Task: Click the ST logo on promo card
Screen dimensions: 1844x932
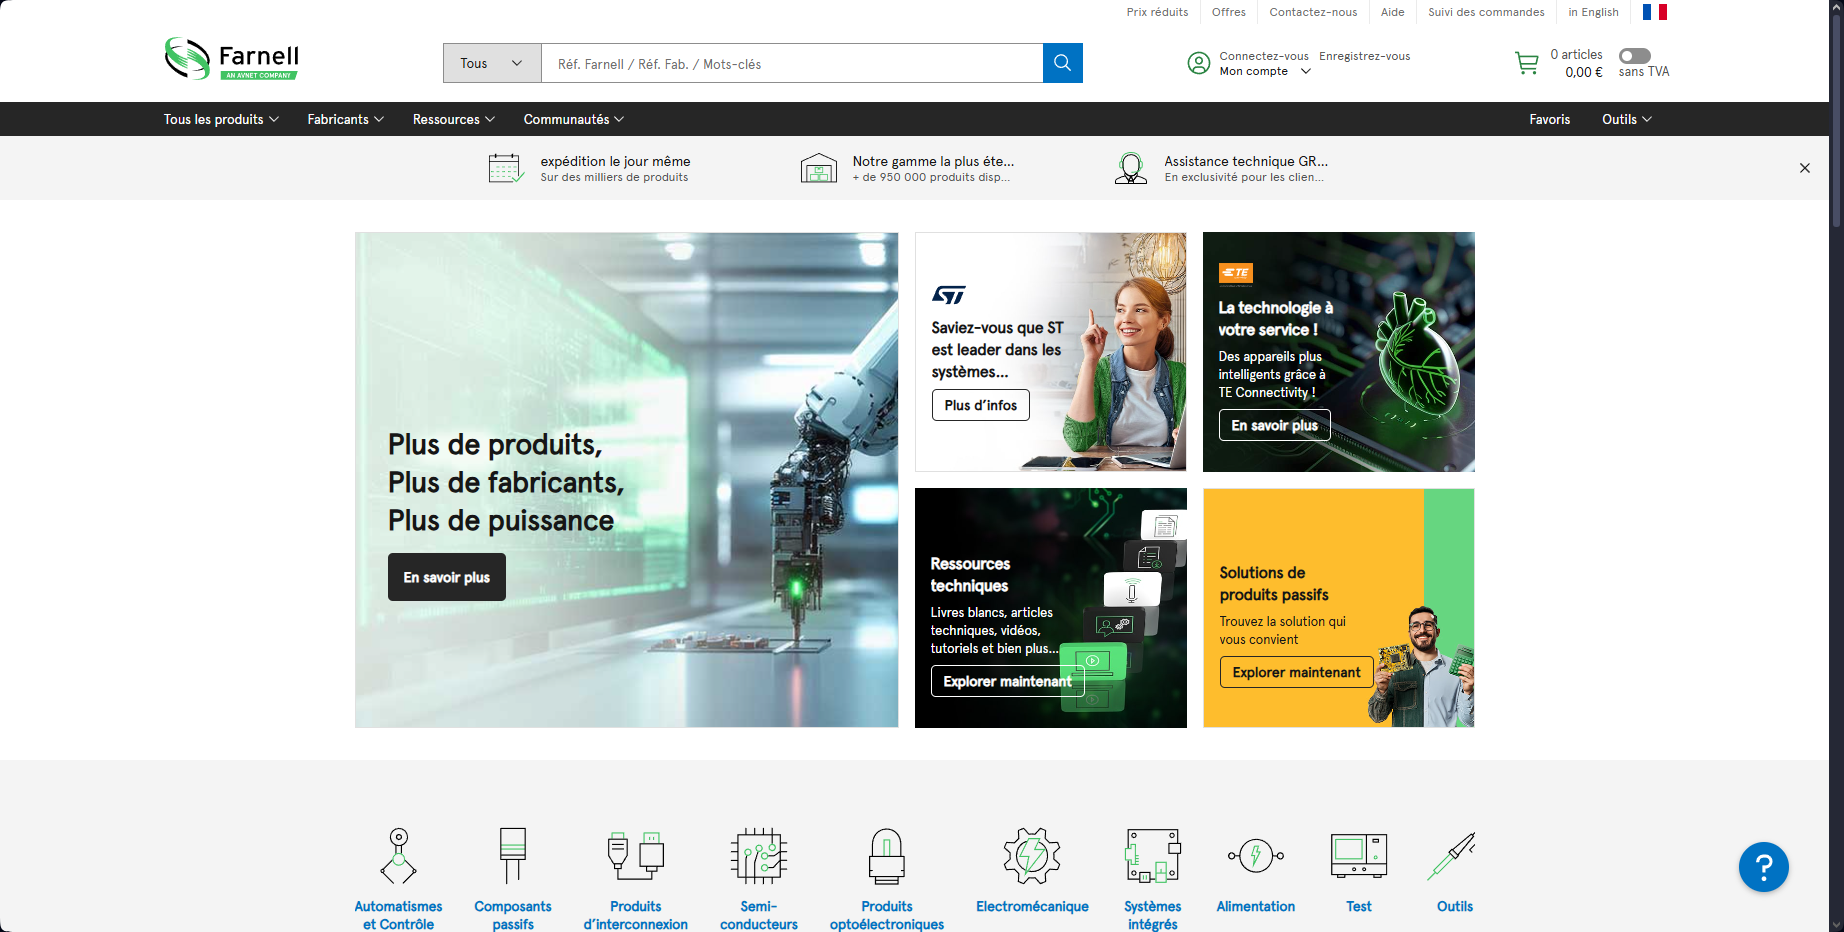Action: coord(949,295)
